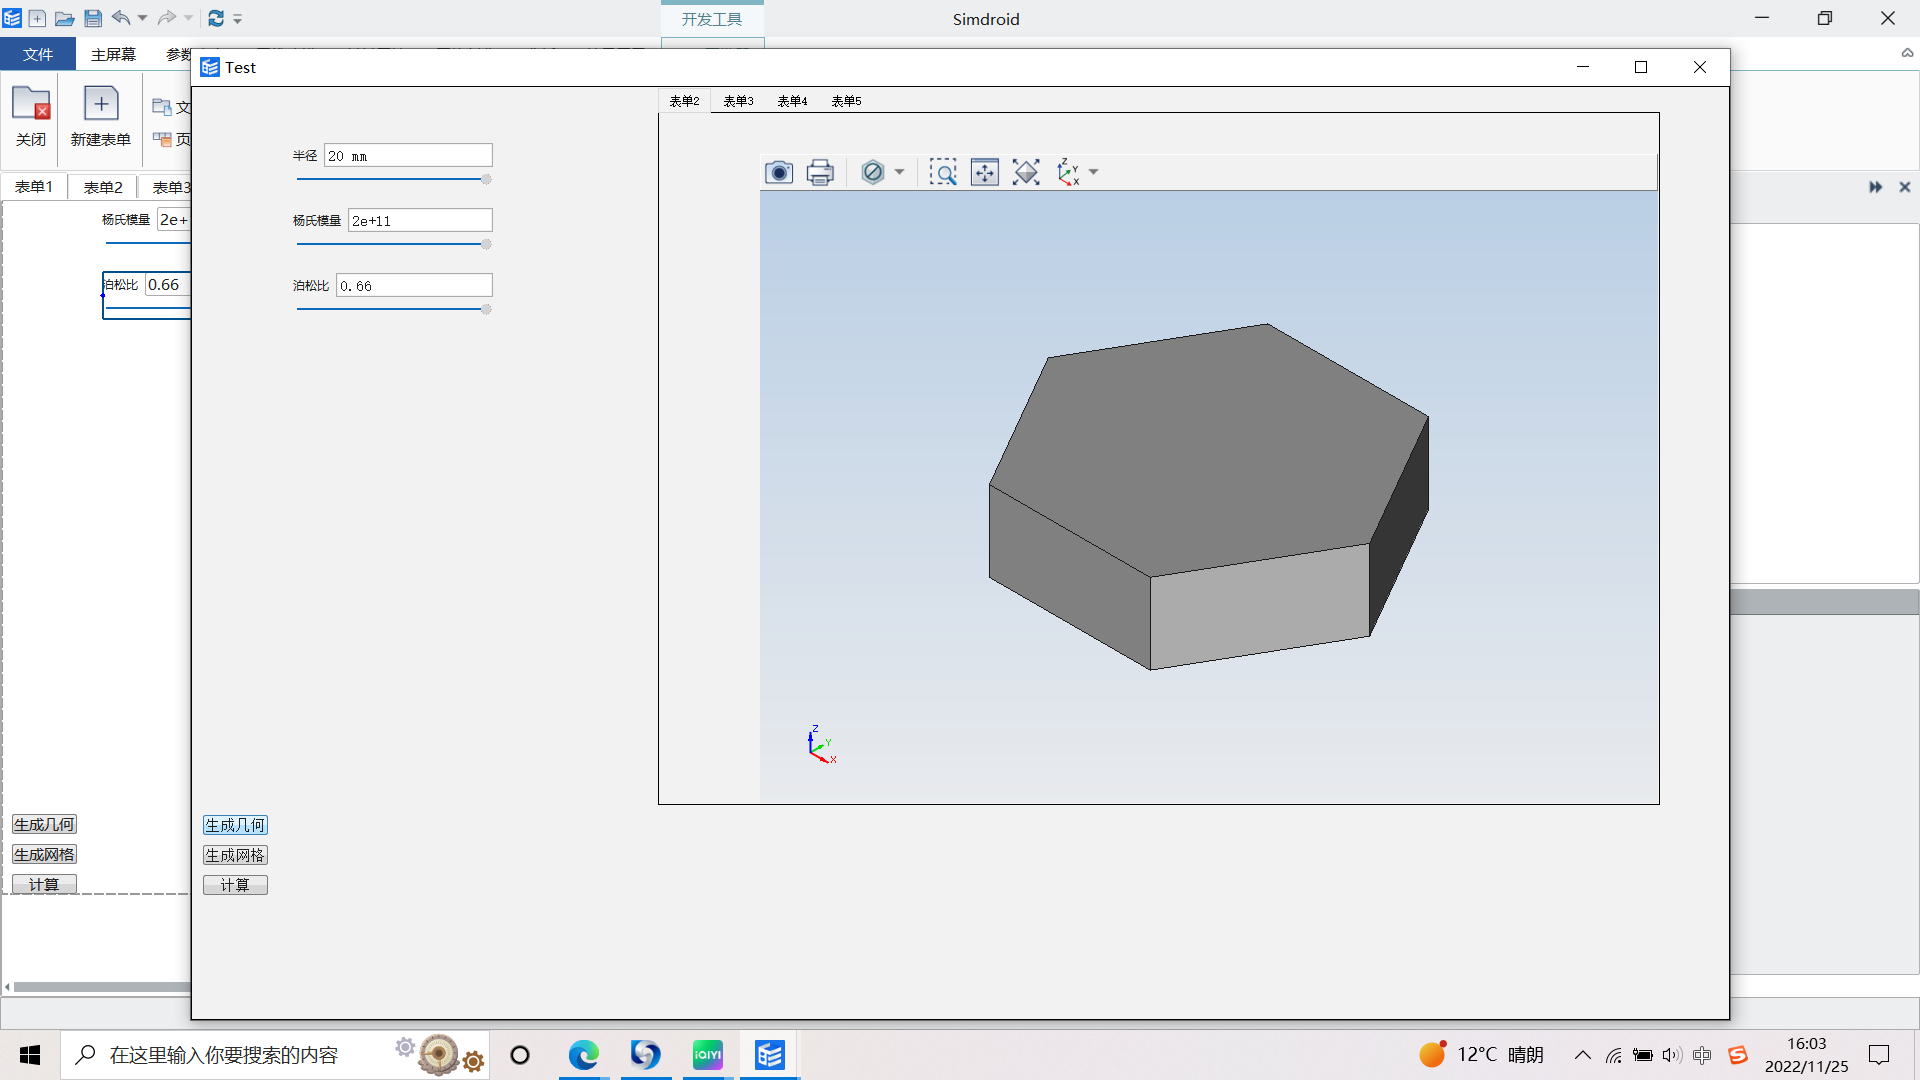
Task: Open the display mode dropdown arrow
Action: [x=899, y=172]
